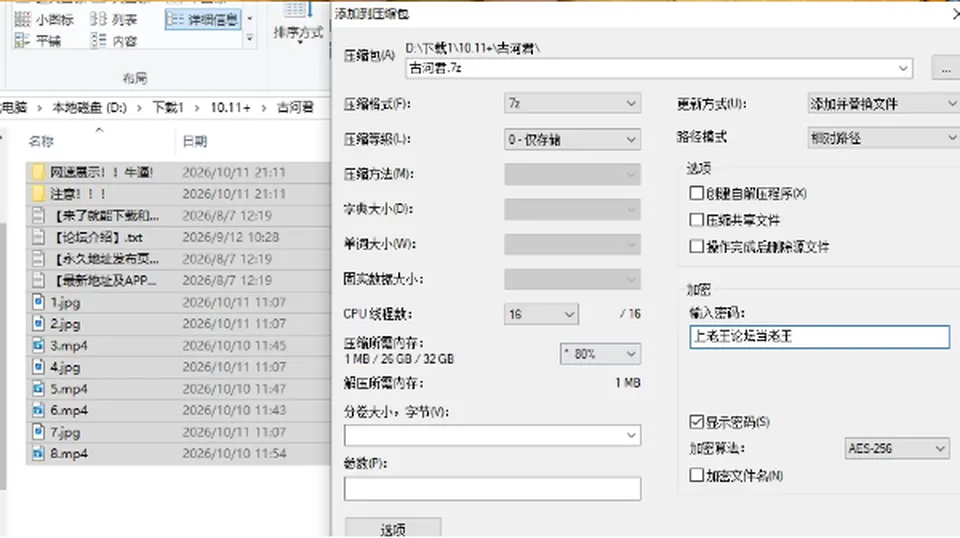Open the 压缩格式 7z dropdown

tap(572, 103)
